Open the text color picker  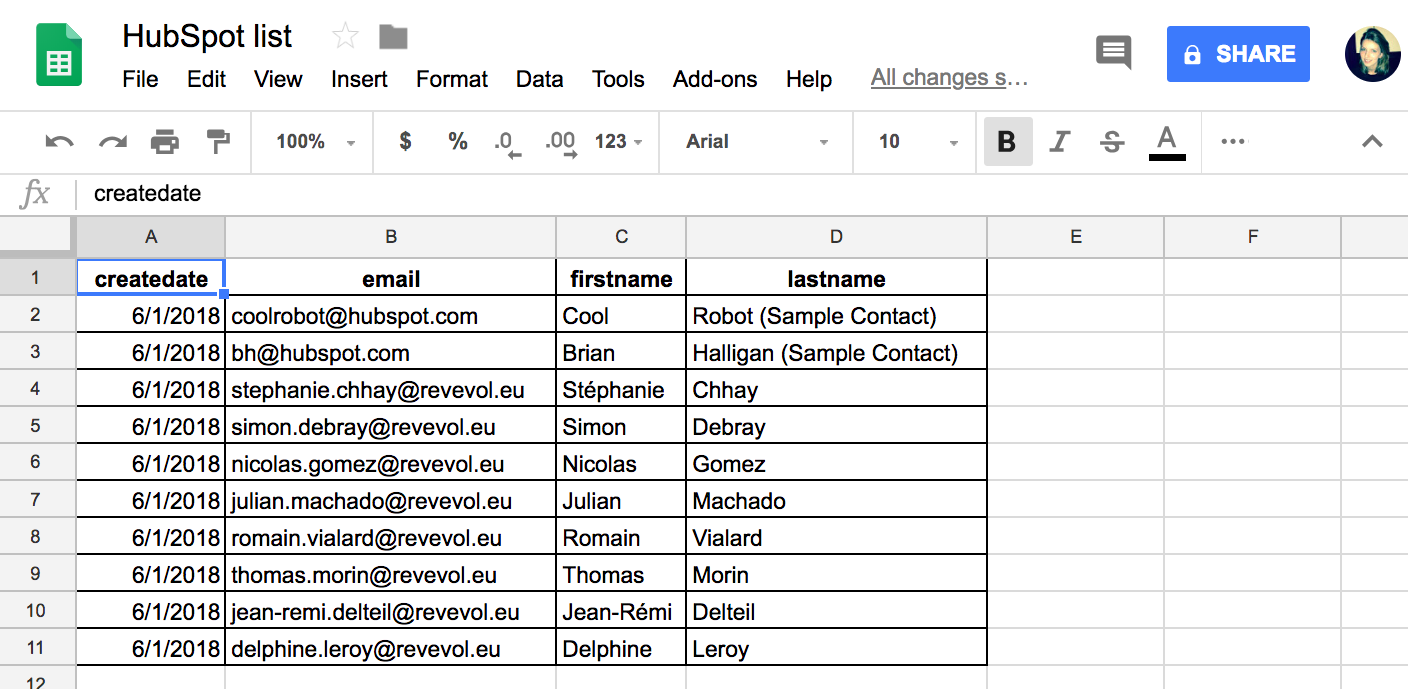pos(1167,142)
